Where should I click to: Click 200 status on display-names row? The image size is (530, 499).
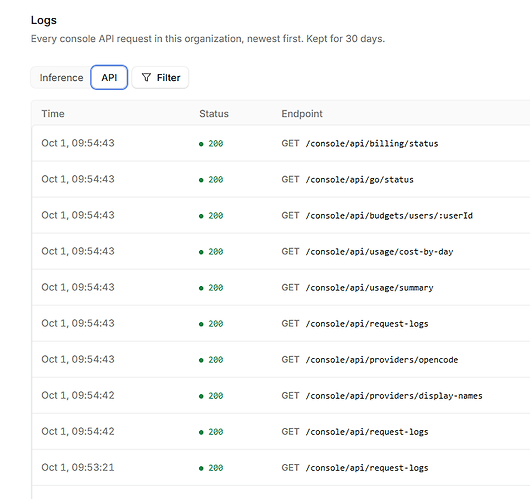tap(211, 396)
